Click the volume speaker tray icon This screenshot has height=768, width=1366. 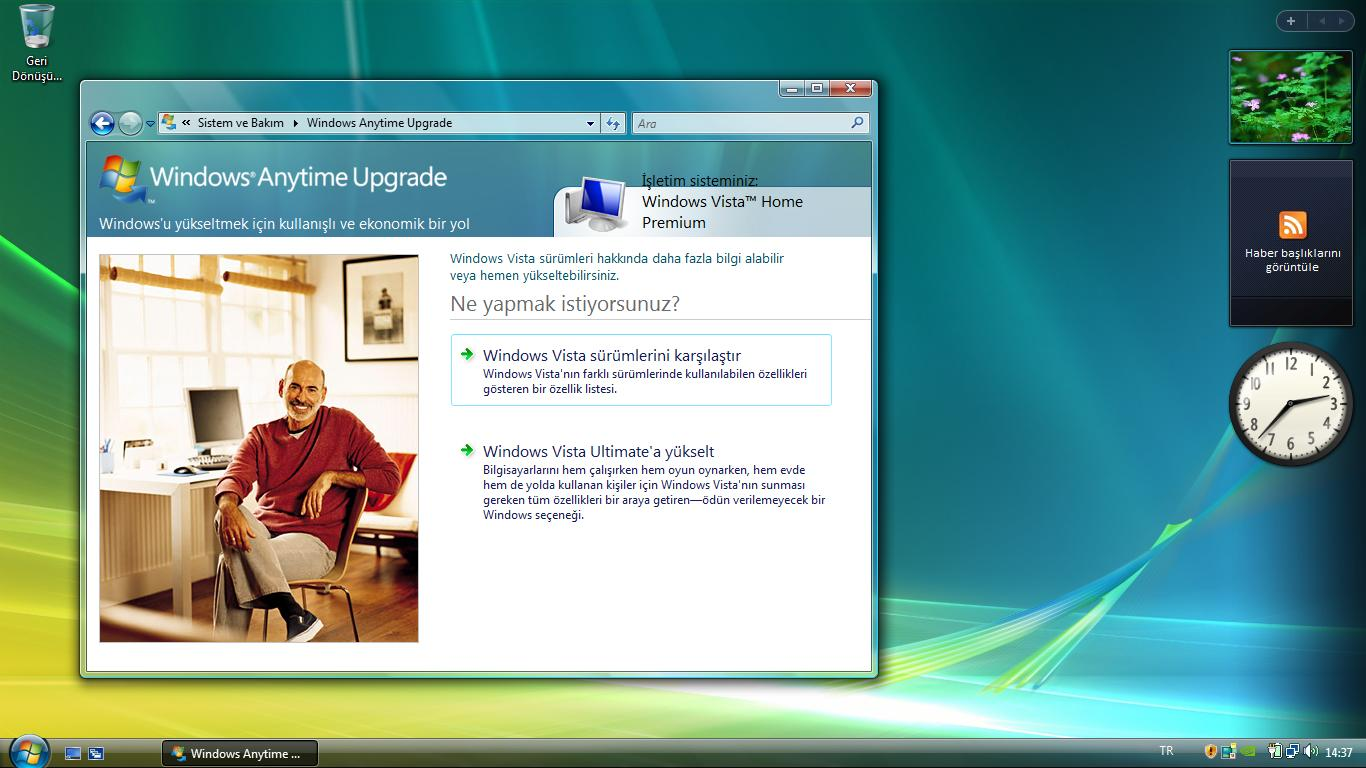pyautogui.click(x=1310, y=751)
